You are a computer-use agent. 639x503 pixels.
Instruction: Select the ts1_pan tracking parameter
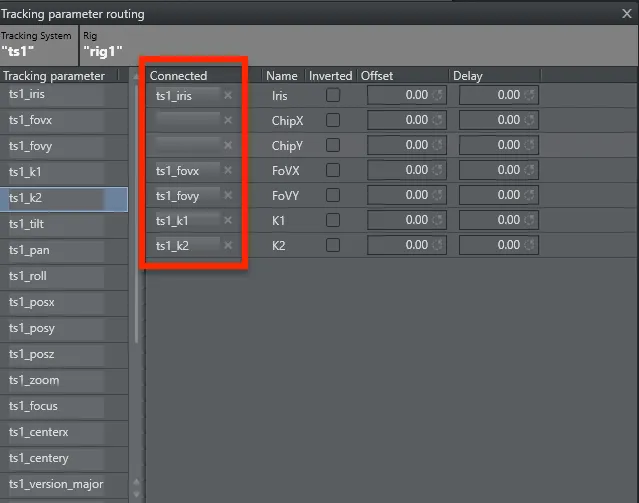pyautogui.click(x=64, y=250)
